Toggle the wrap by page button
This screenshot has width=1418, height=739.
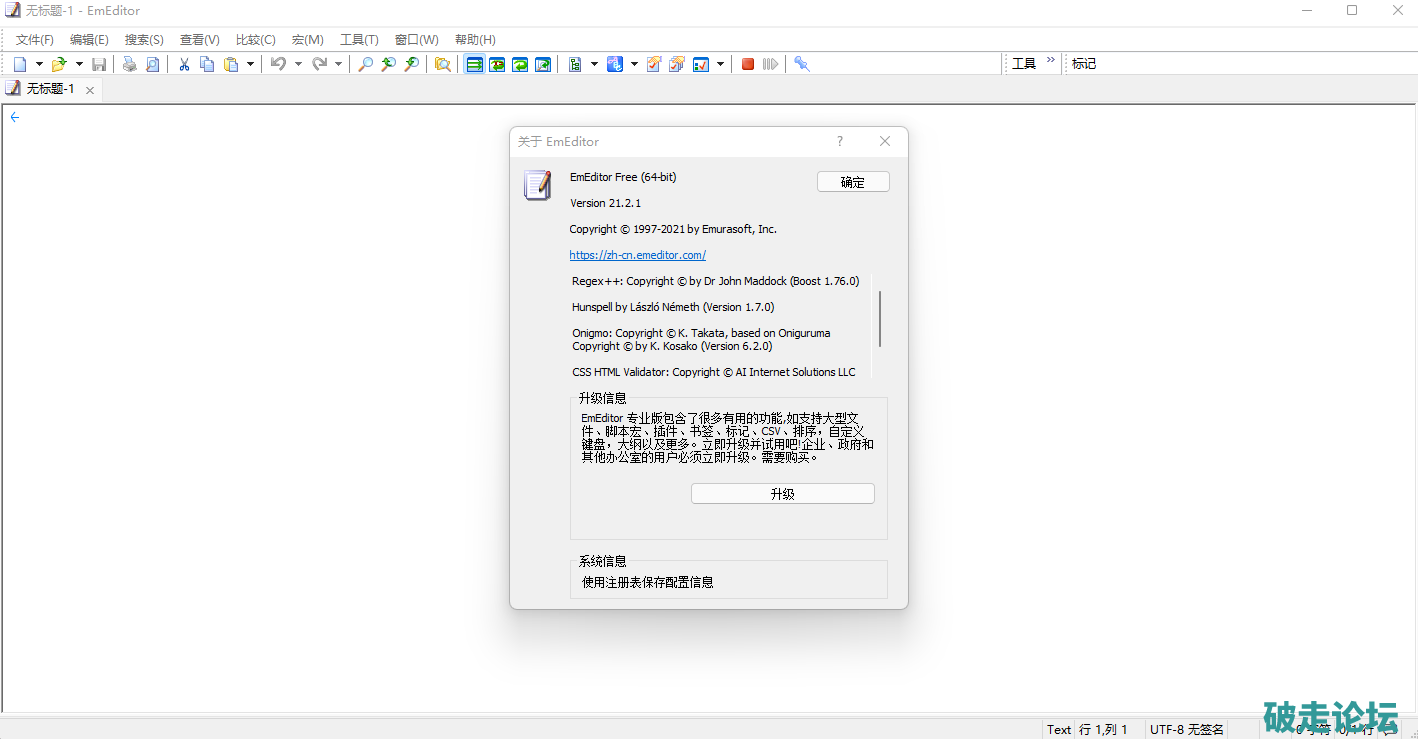[x=543, y=64]
